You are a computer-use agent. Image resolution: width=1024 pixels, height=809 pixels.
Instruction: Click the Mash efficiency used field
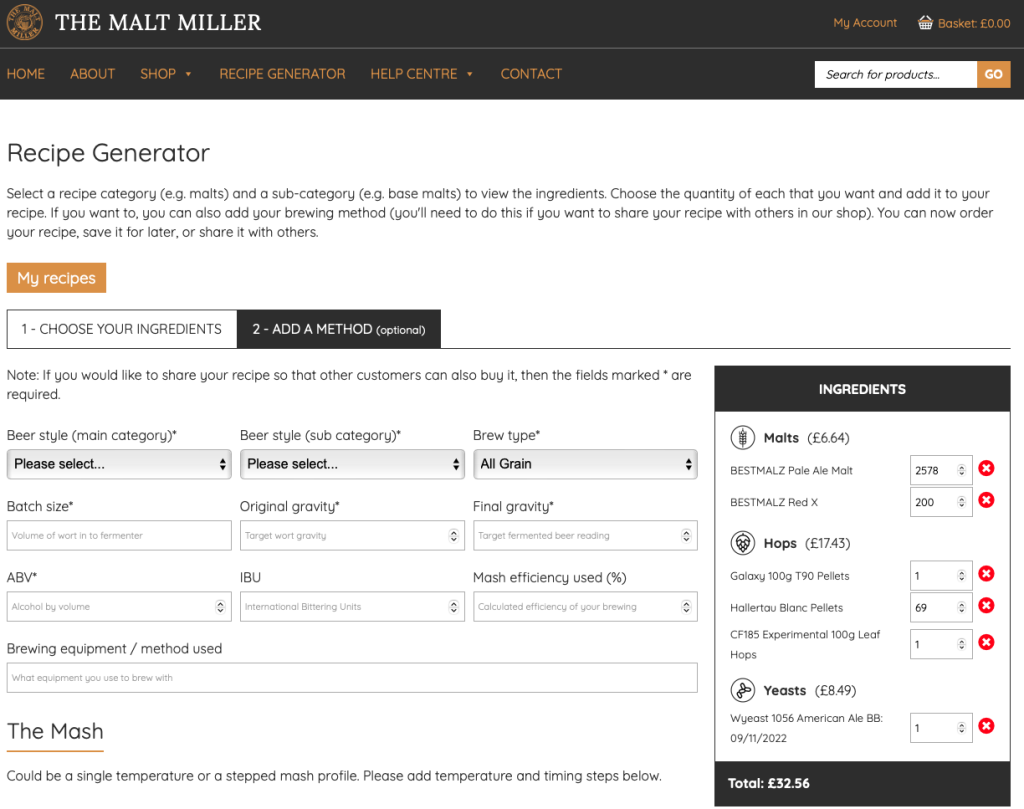click(585, 607)
